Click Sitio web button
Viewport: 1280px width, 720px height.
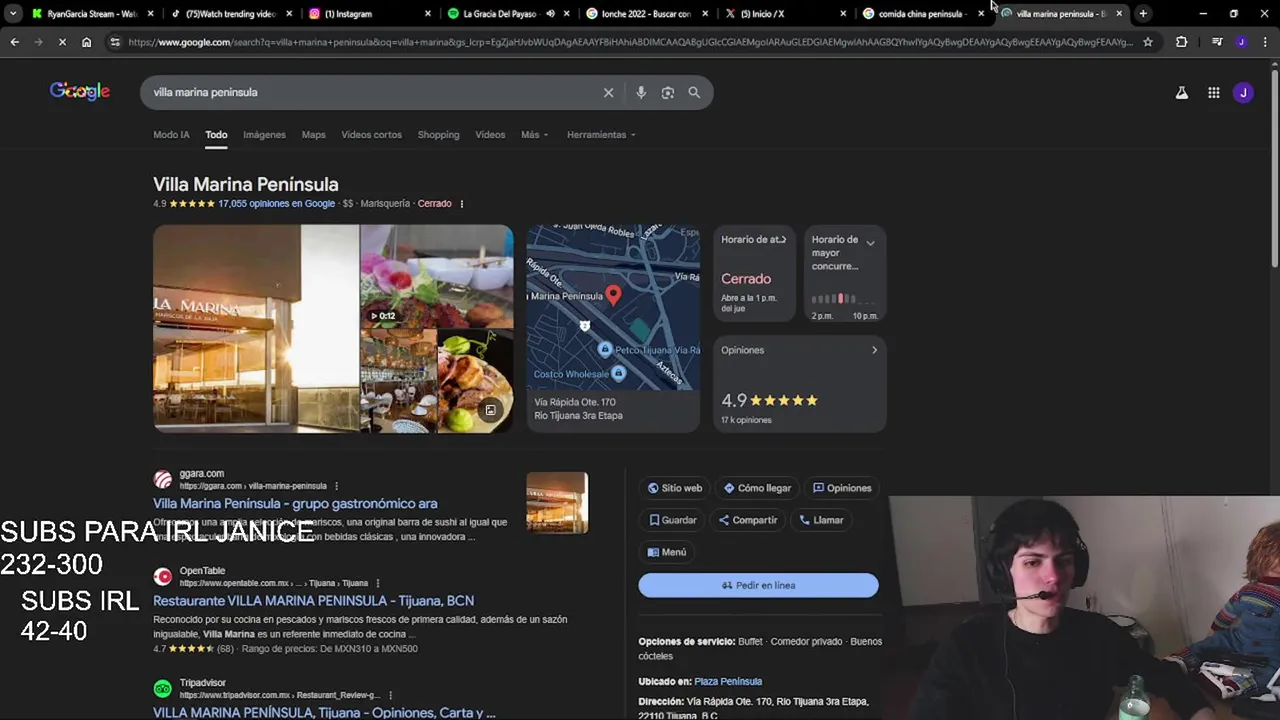[x=675, y=488]
